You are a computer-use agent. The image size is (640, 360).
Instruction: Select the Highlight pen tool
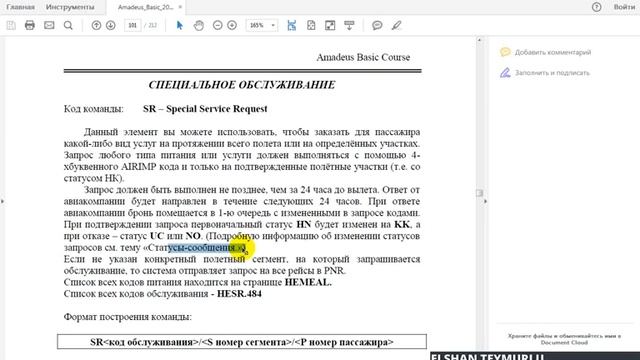pyautogui.click(x=396, y=25)
